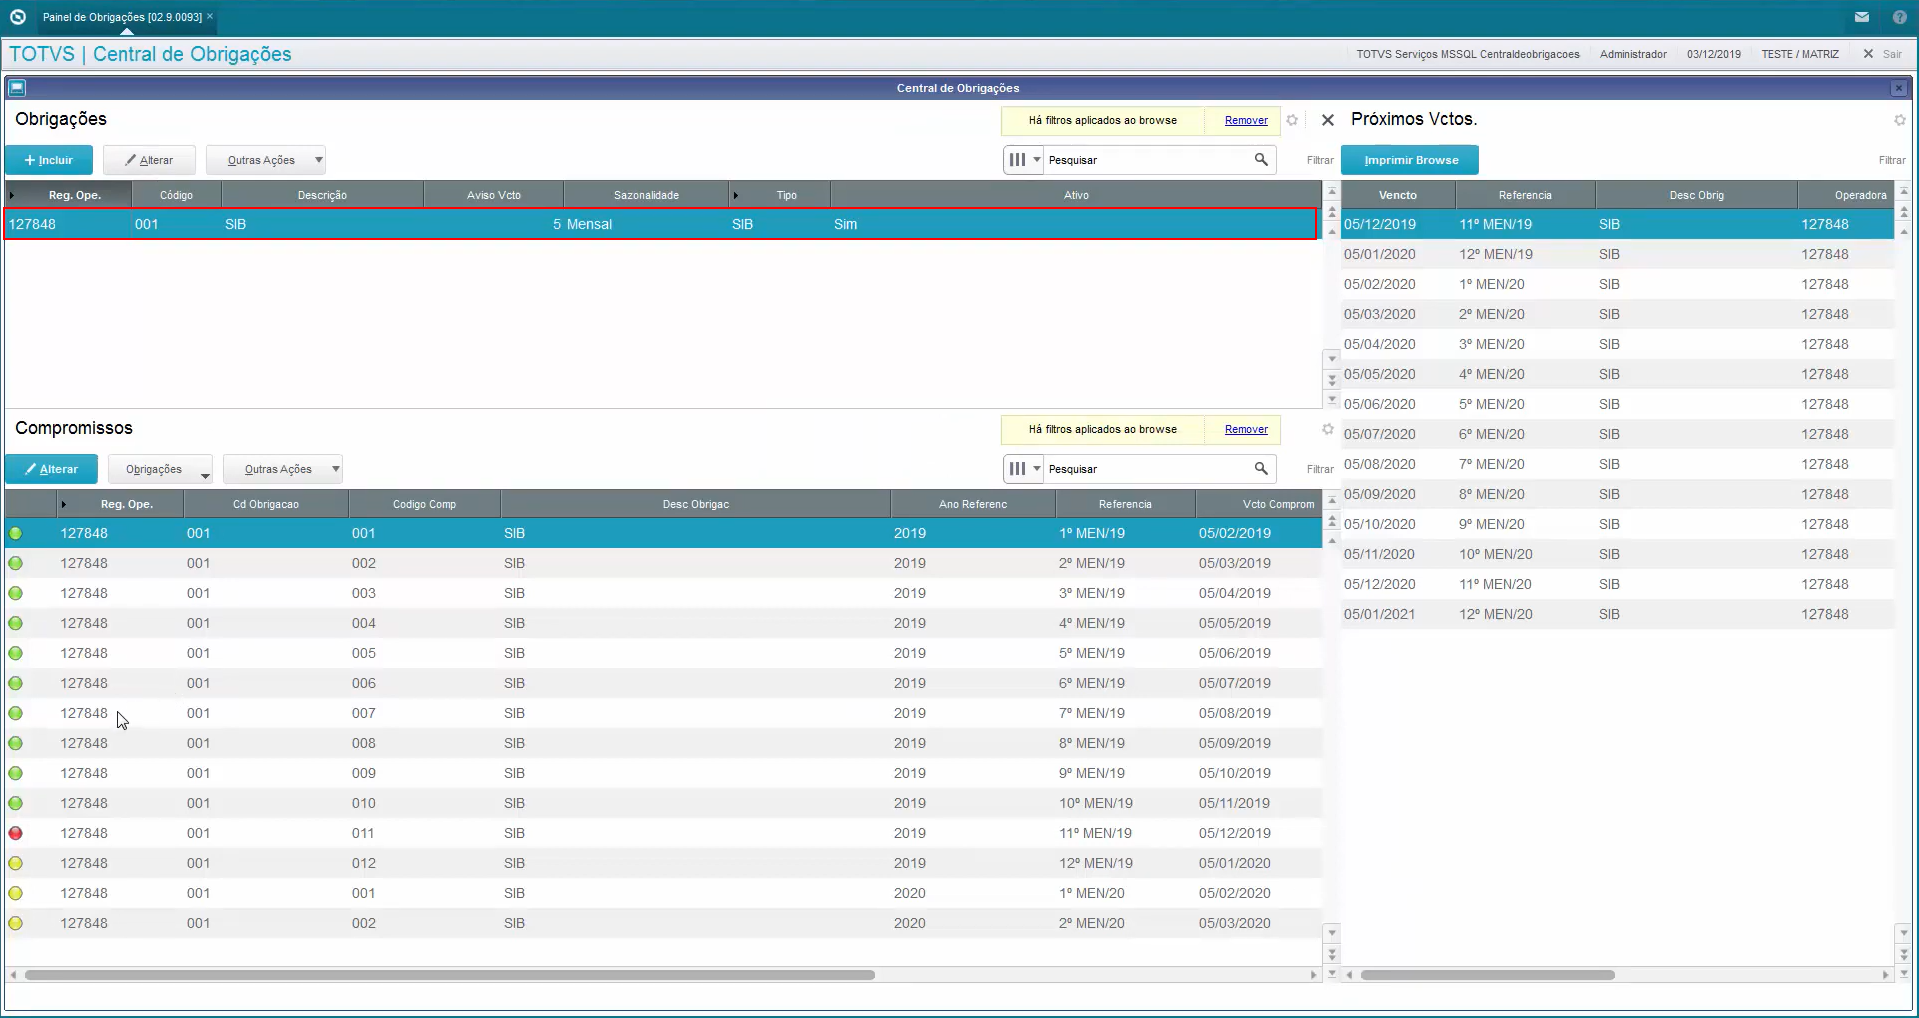Click arrow before Reg. Ope. in Compromissos header

(x=63, y=504)
